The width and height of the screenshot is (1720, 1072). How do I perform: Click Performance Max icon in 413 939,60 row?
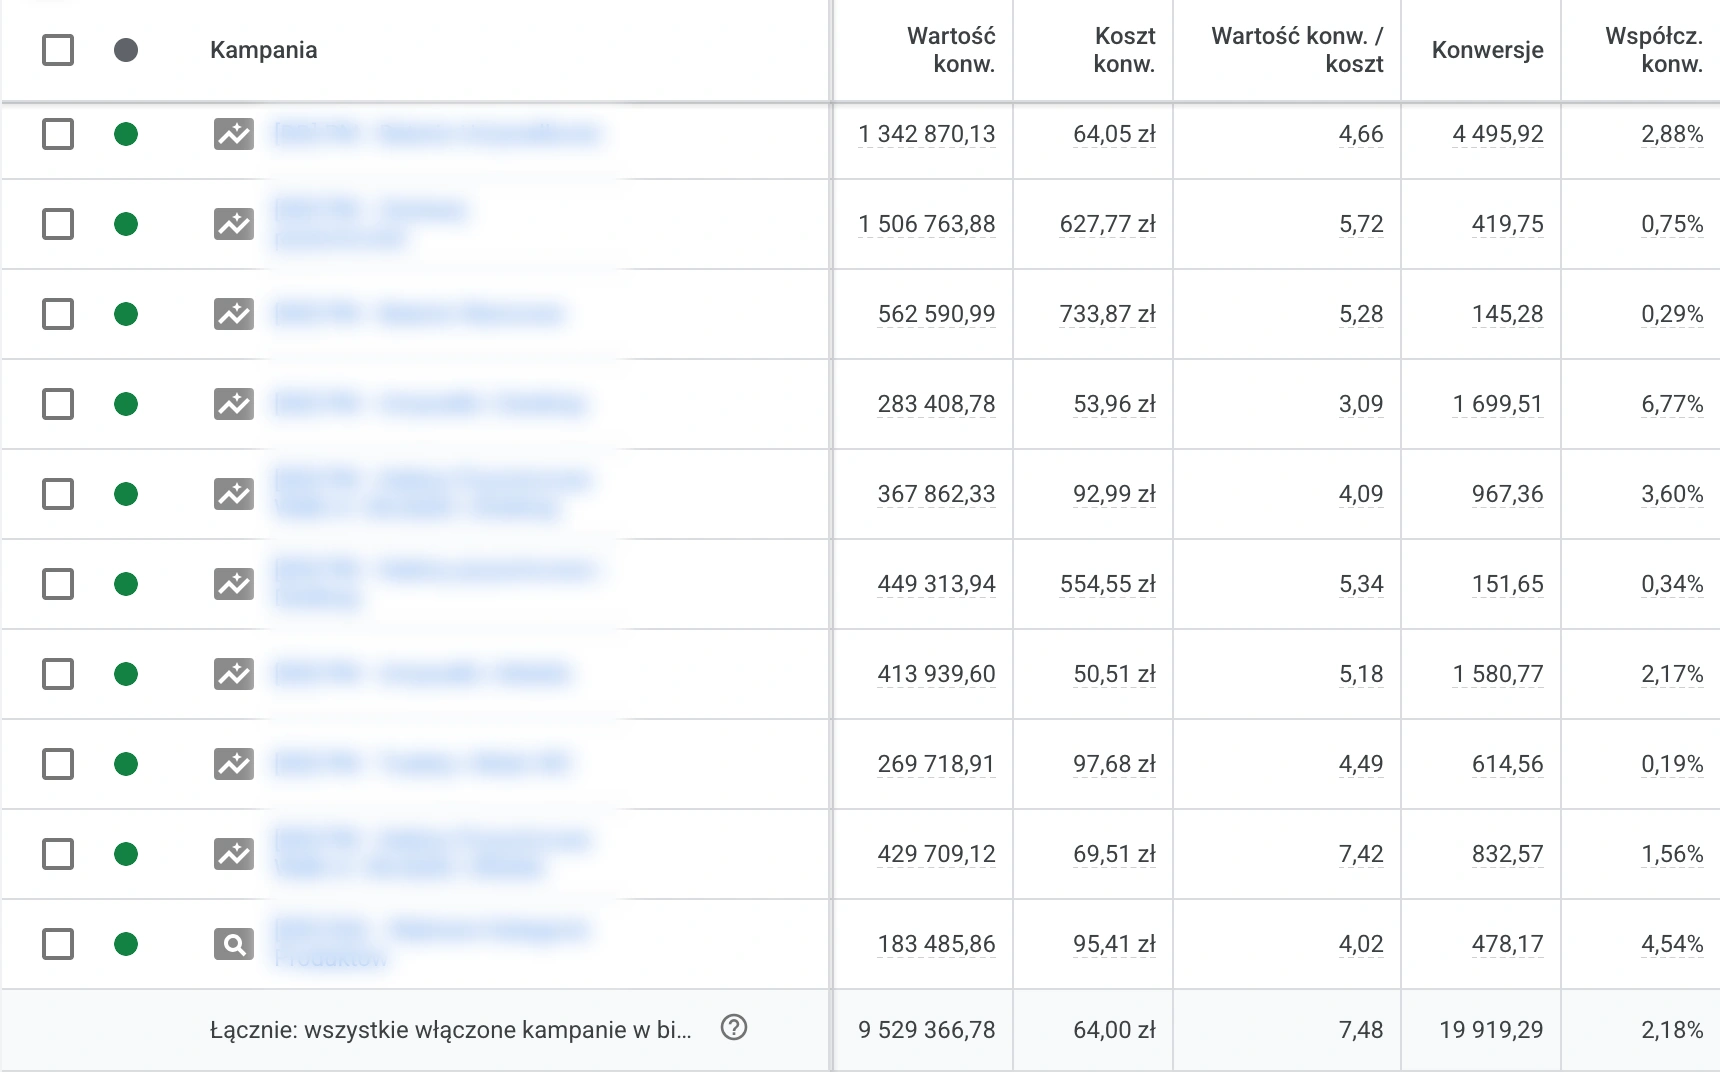(234, 674)
